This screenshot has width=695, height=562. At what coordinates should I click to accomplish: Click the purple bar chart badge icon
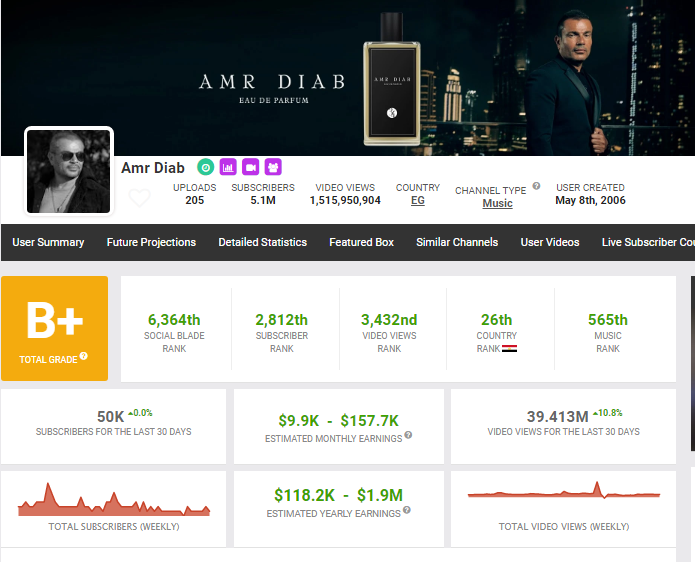point(228,167)
